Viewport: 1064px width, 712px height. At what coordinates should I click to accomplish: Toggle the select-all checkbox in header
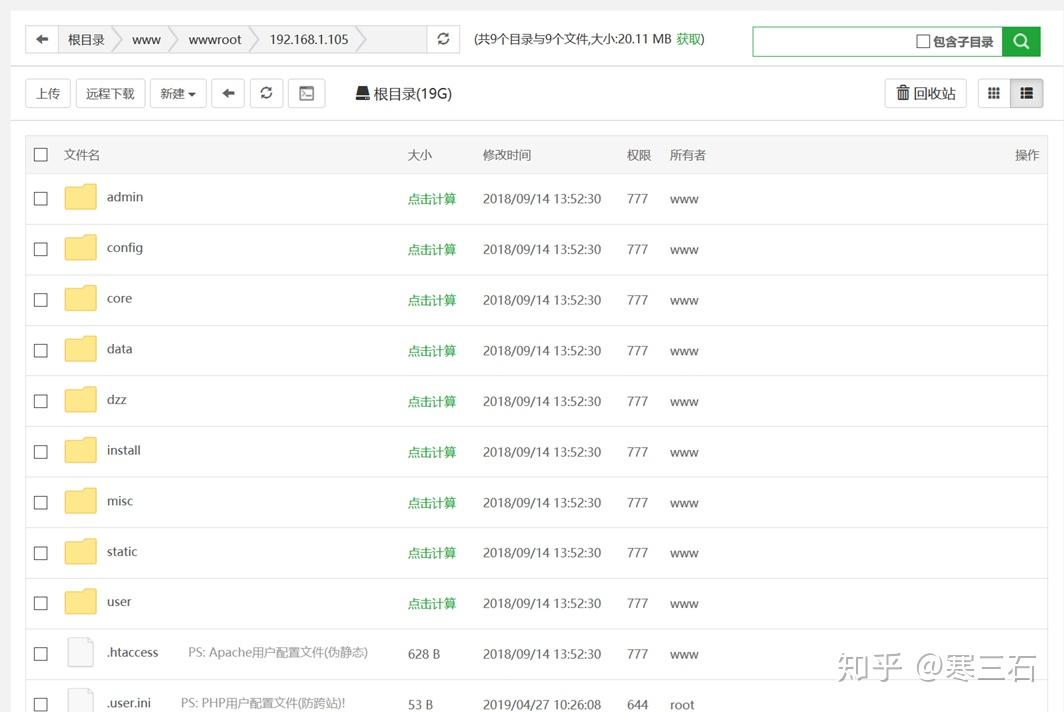click(x=41, y=155)
